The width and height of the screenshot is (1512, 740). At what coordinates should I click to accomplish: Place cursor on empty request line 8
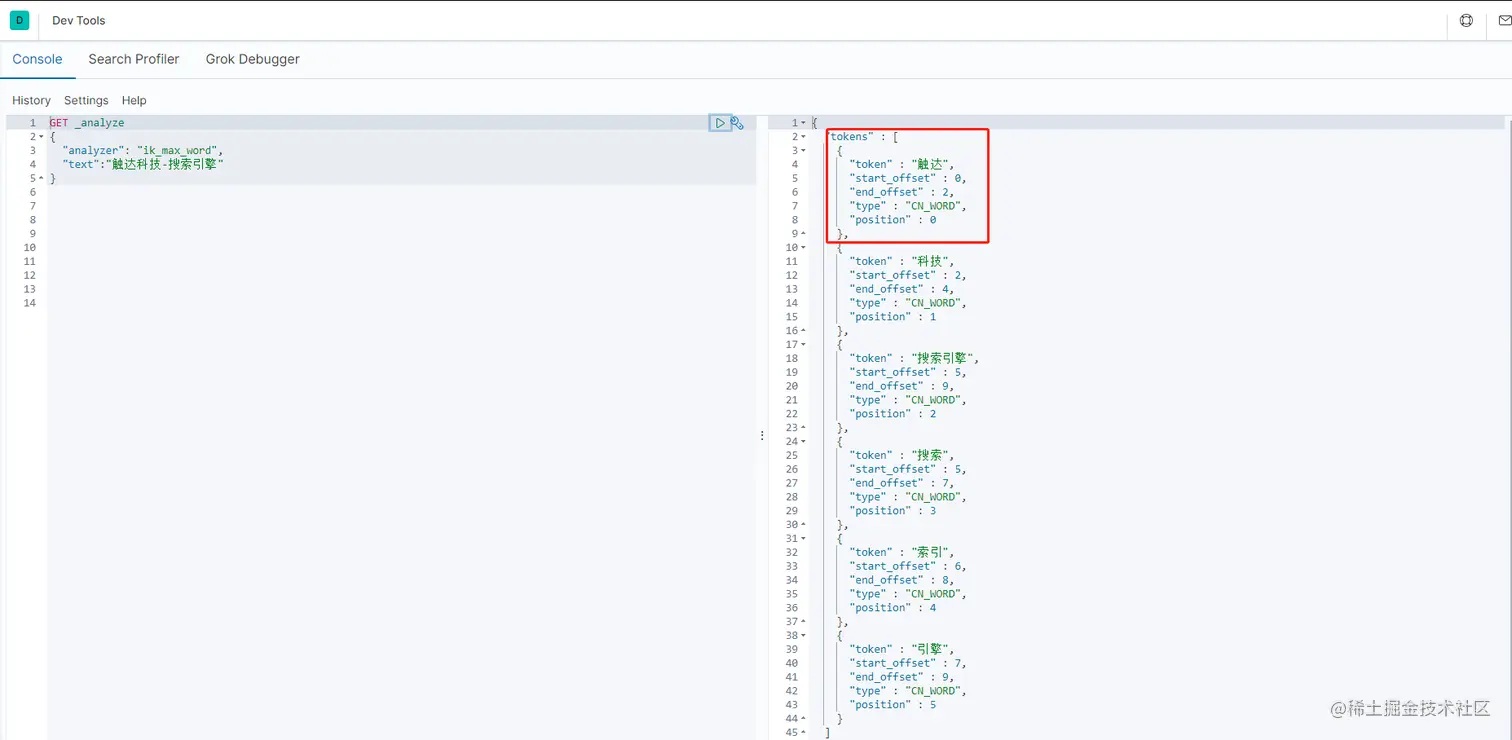point(401,220)
